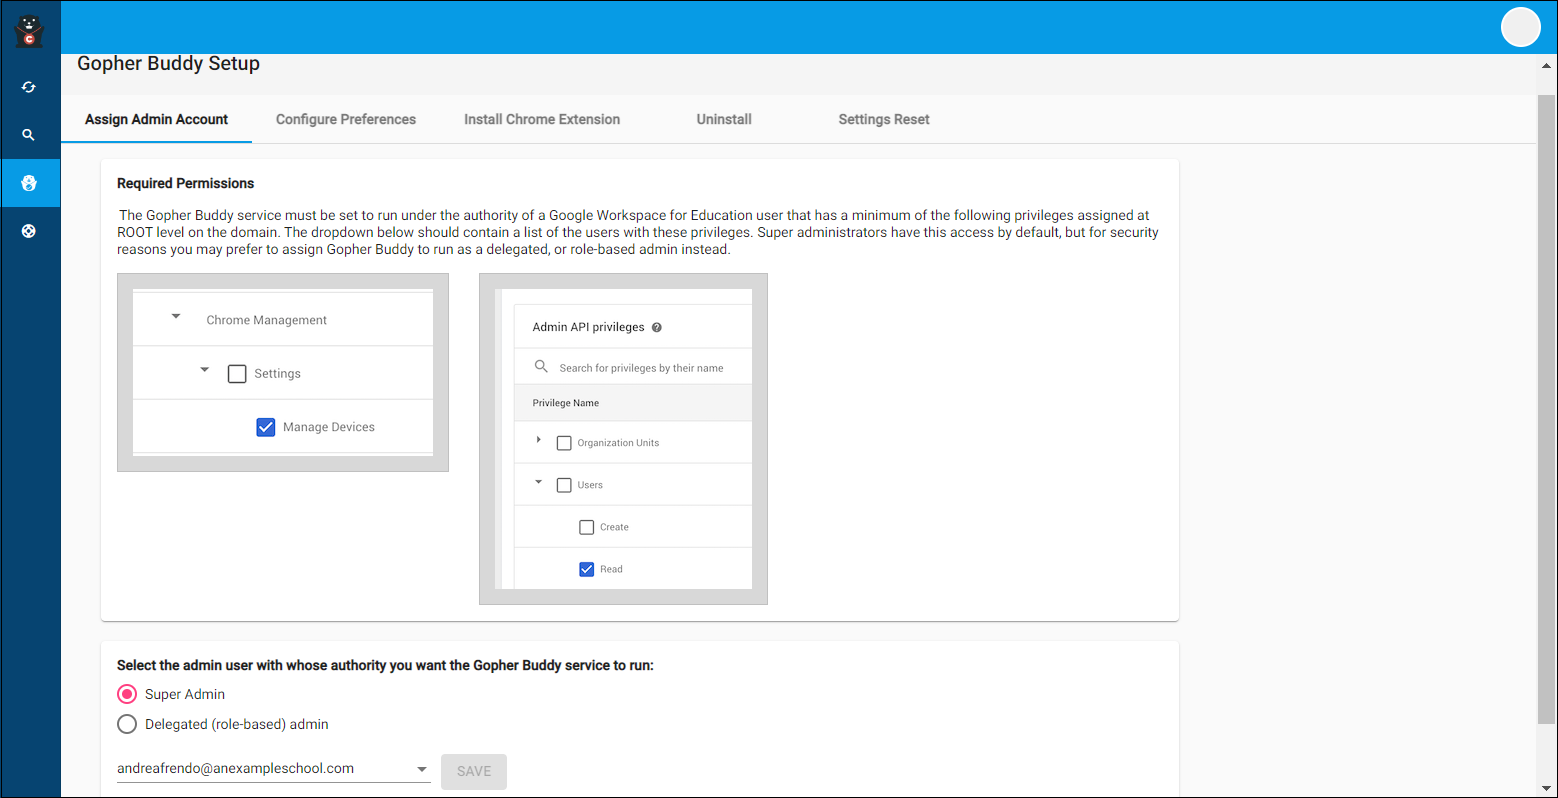The image size is (1558, 798).
Task: Click the magnifier in the privileges search
Action: click(x=541, y=367)
